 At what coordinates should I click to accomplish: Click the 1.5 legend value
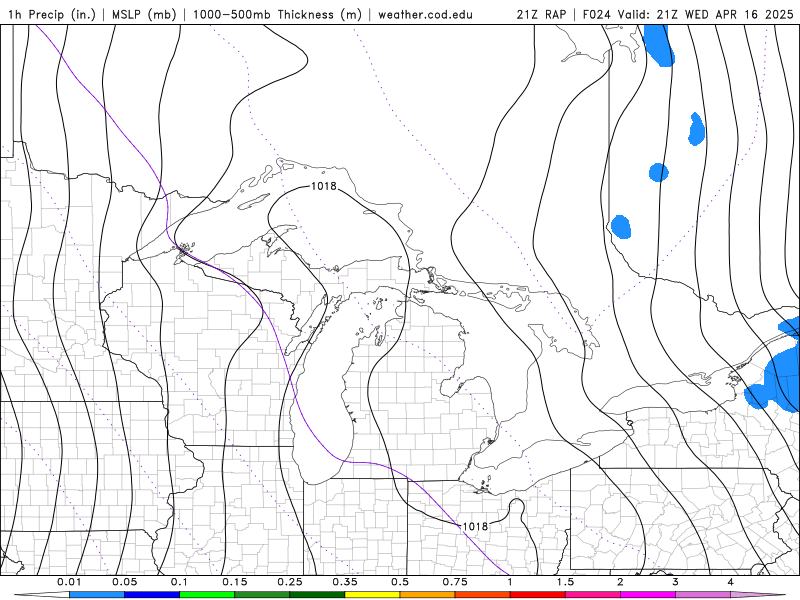[x=565, y=582]
